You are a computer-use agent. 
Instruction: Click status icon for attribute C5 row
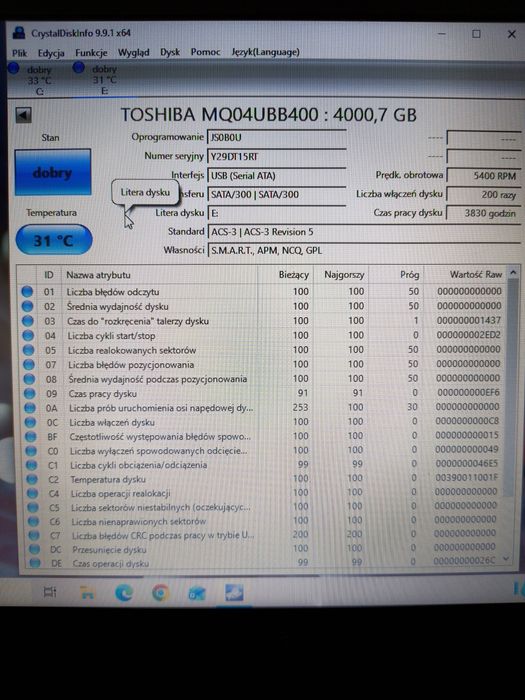33,507
